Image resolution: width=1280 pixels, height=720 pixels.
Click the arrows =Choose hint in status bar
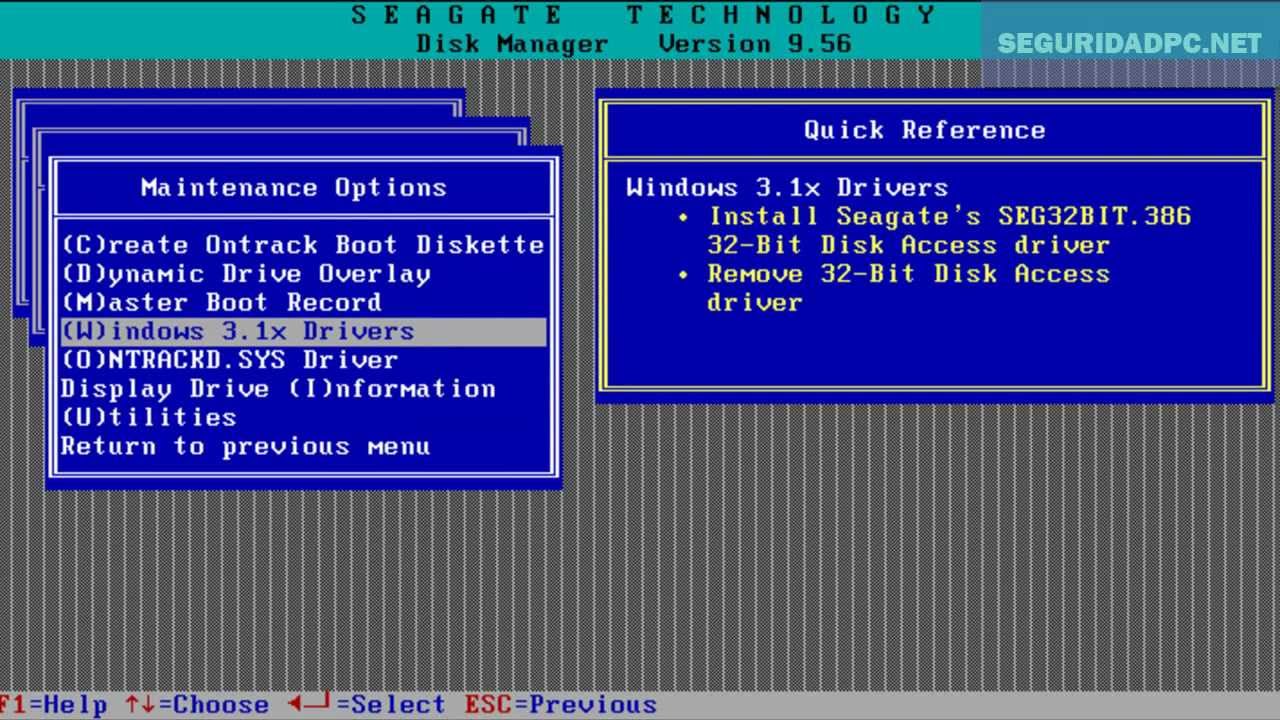tap(197, 705)
